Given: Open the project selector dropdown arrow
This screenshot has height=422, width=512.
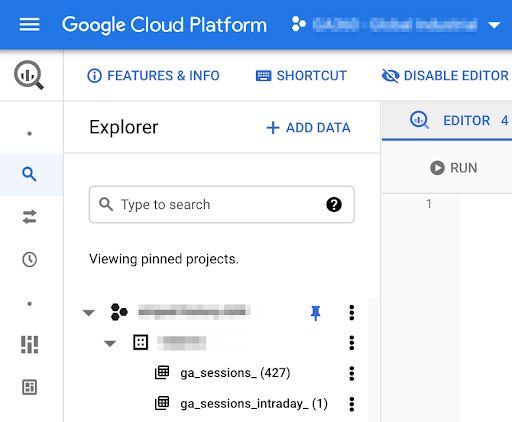Looking at the screenshot, I should [x=494, y=25].
